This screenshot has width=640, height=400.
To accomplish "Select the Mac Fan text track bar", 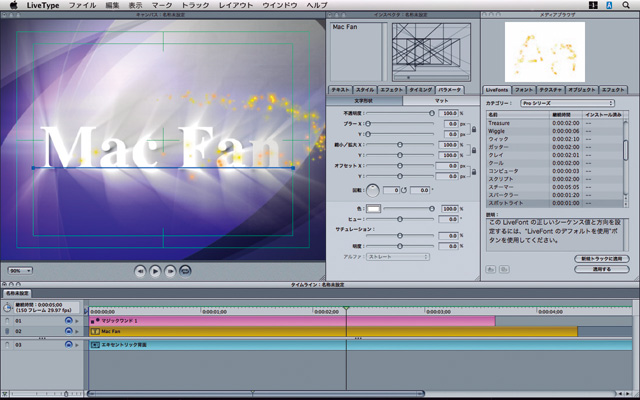I will pyautogui.click(x=333, y=331).
